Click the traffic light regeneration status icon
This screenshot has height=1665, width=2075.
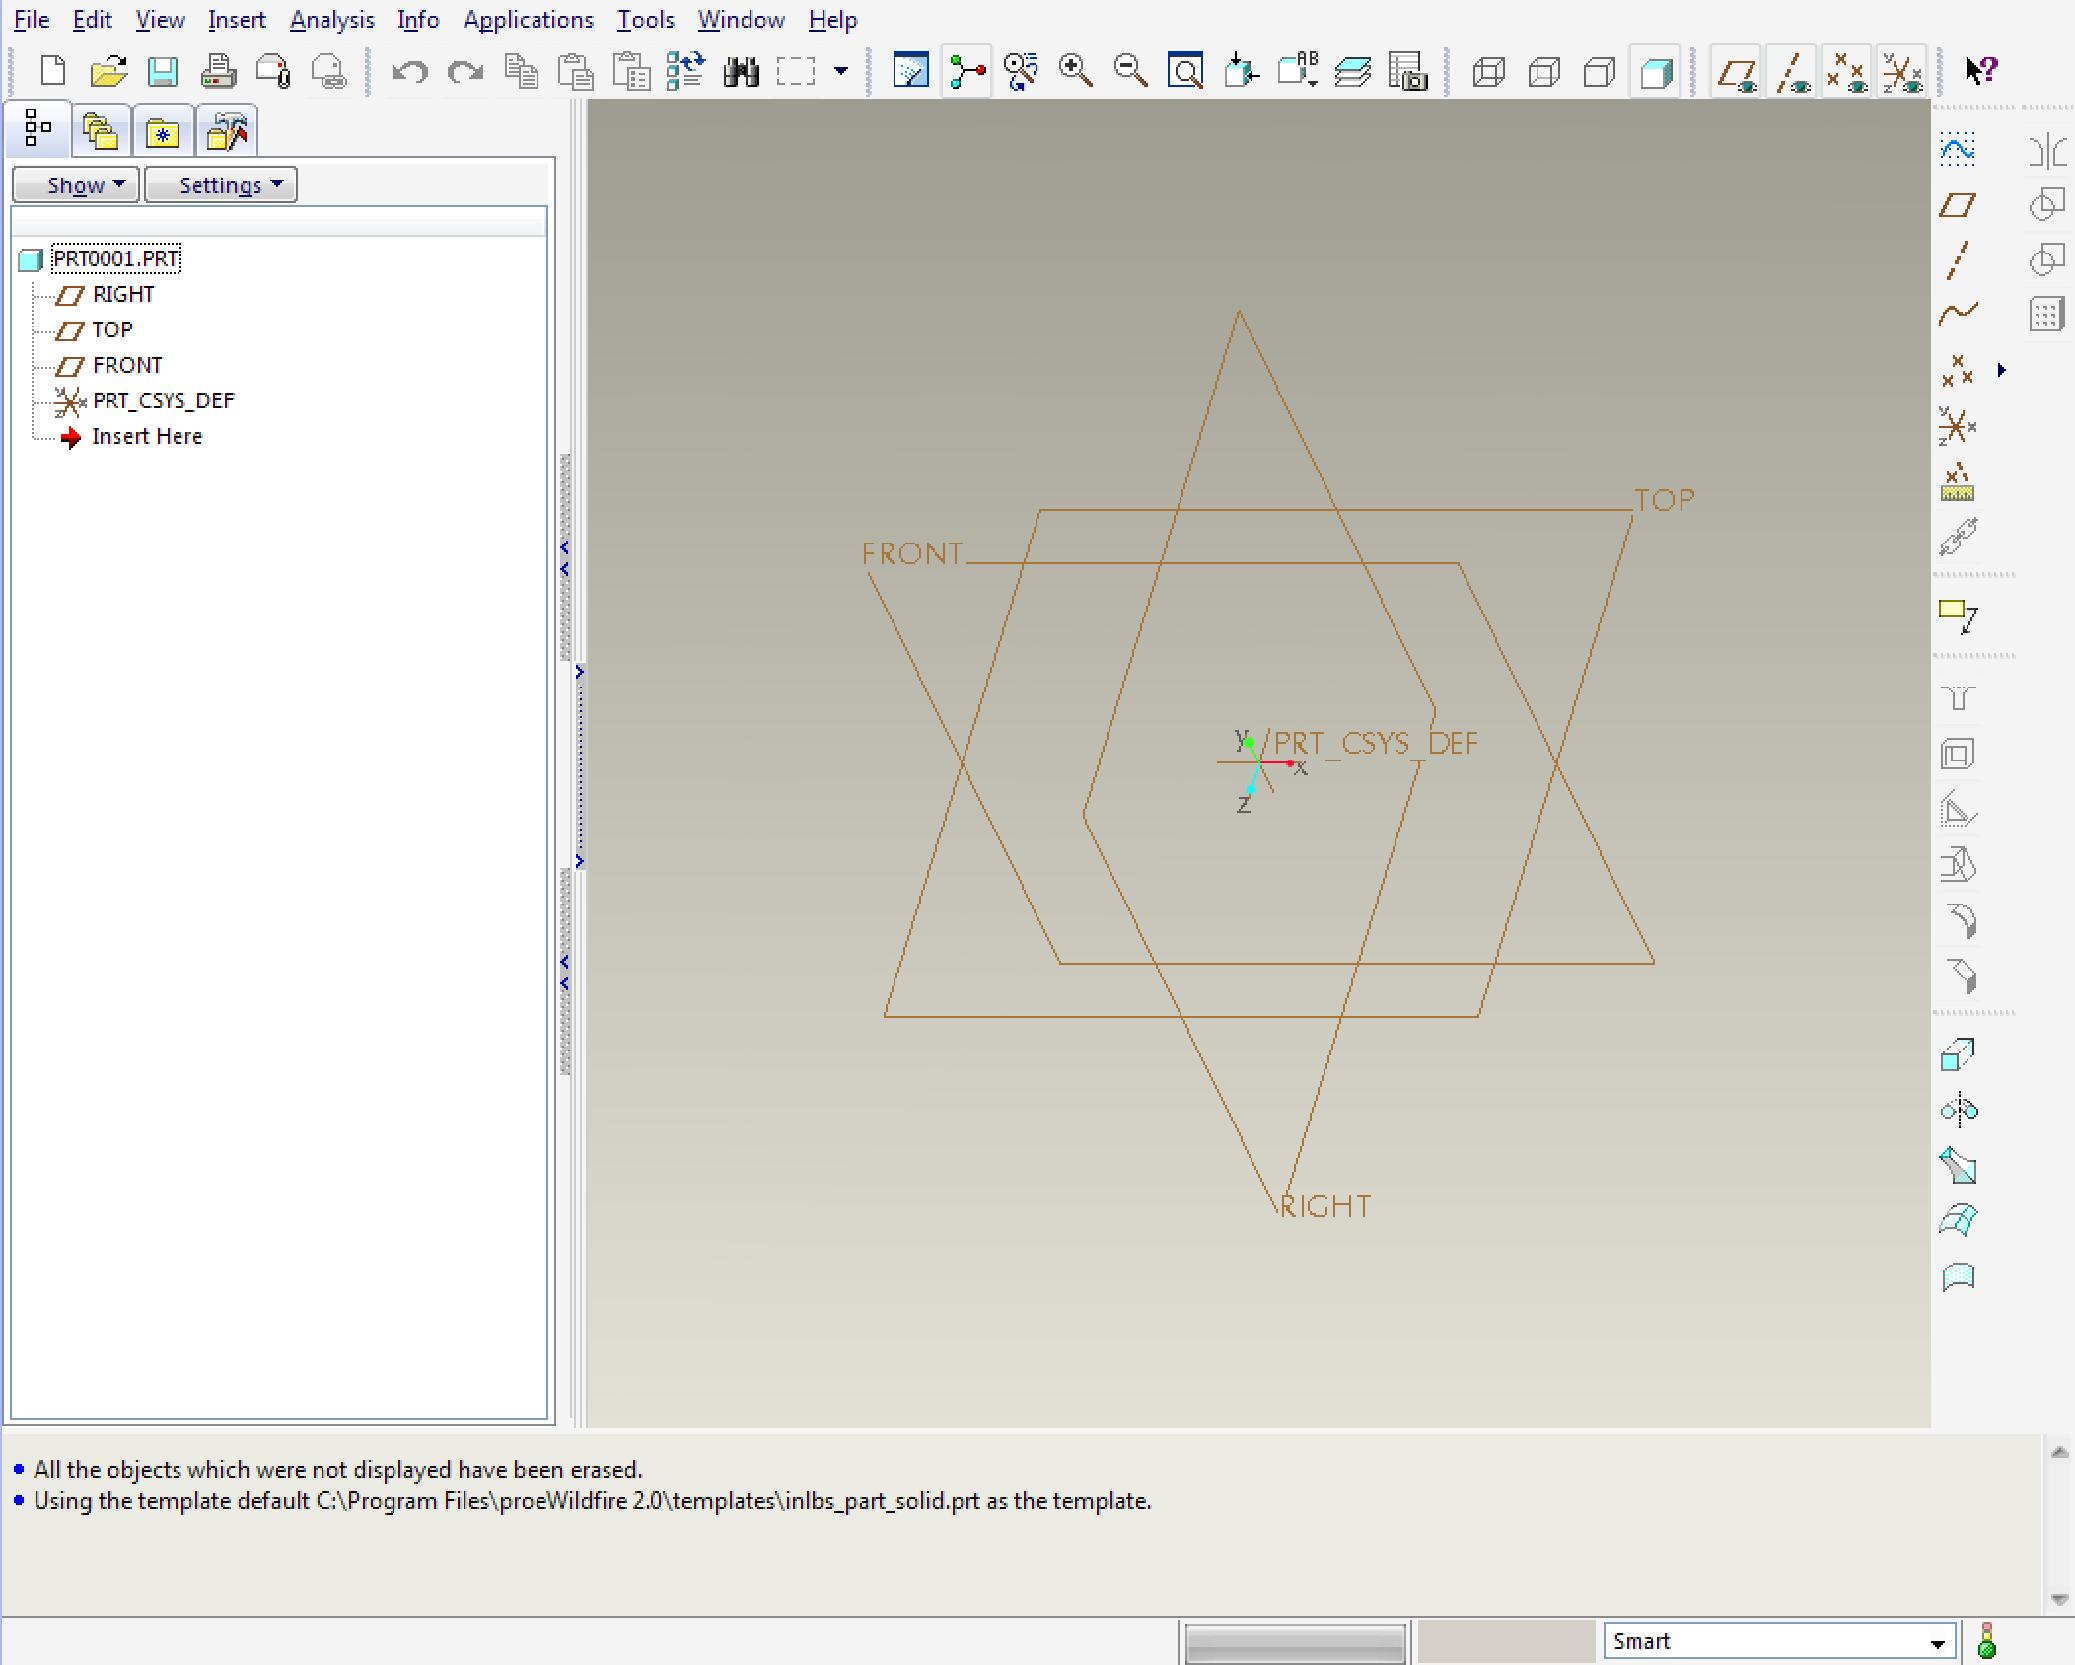[x=1987, y=1641]
